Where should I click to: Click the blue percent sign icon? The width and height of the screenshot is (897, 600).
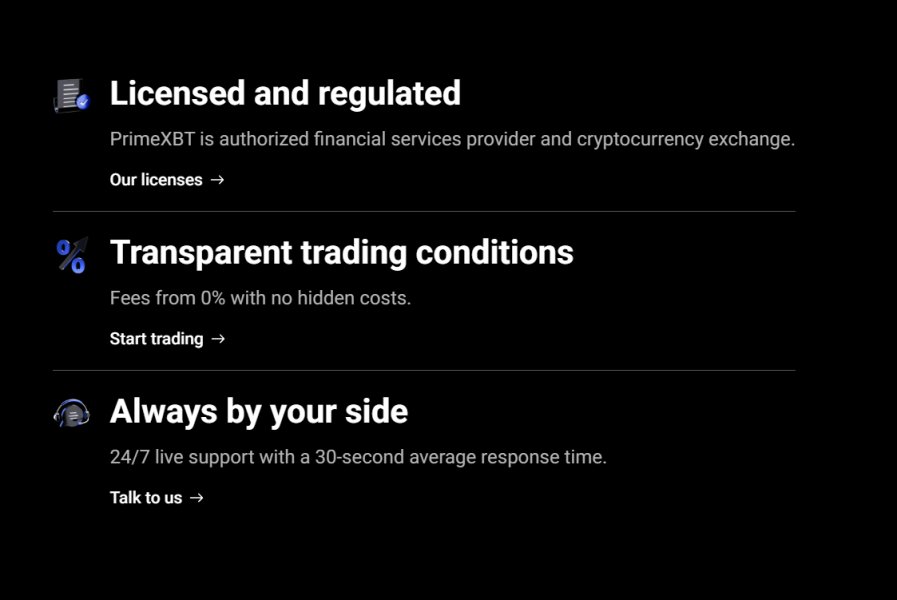[x=71, y=255]
